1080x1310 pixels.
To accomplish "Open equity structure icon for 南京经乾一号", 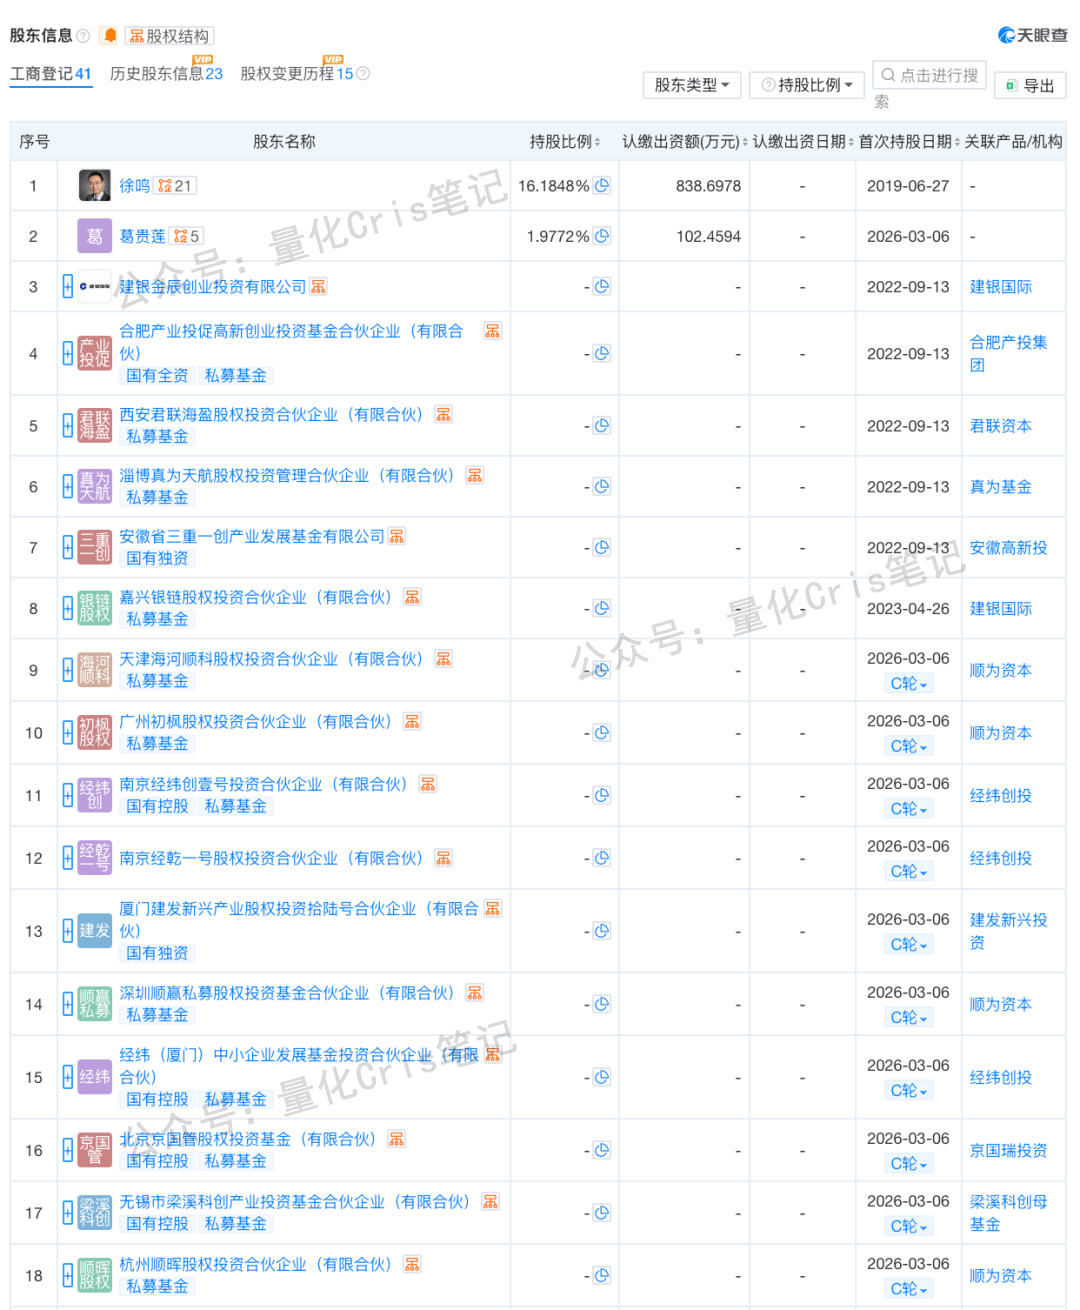I will click(443, 858).
